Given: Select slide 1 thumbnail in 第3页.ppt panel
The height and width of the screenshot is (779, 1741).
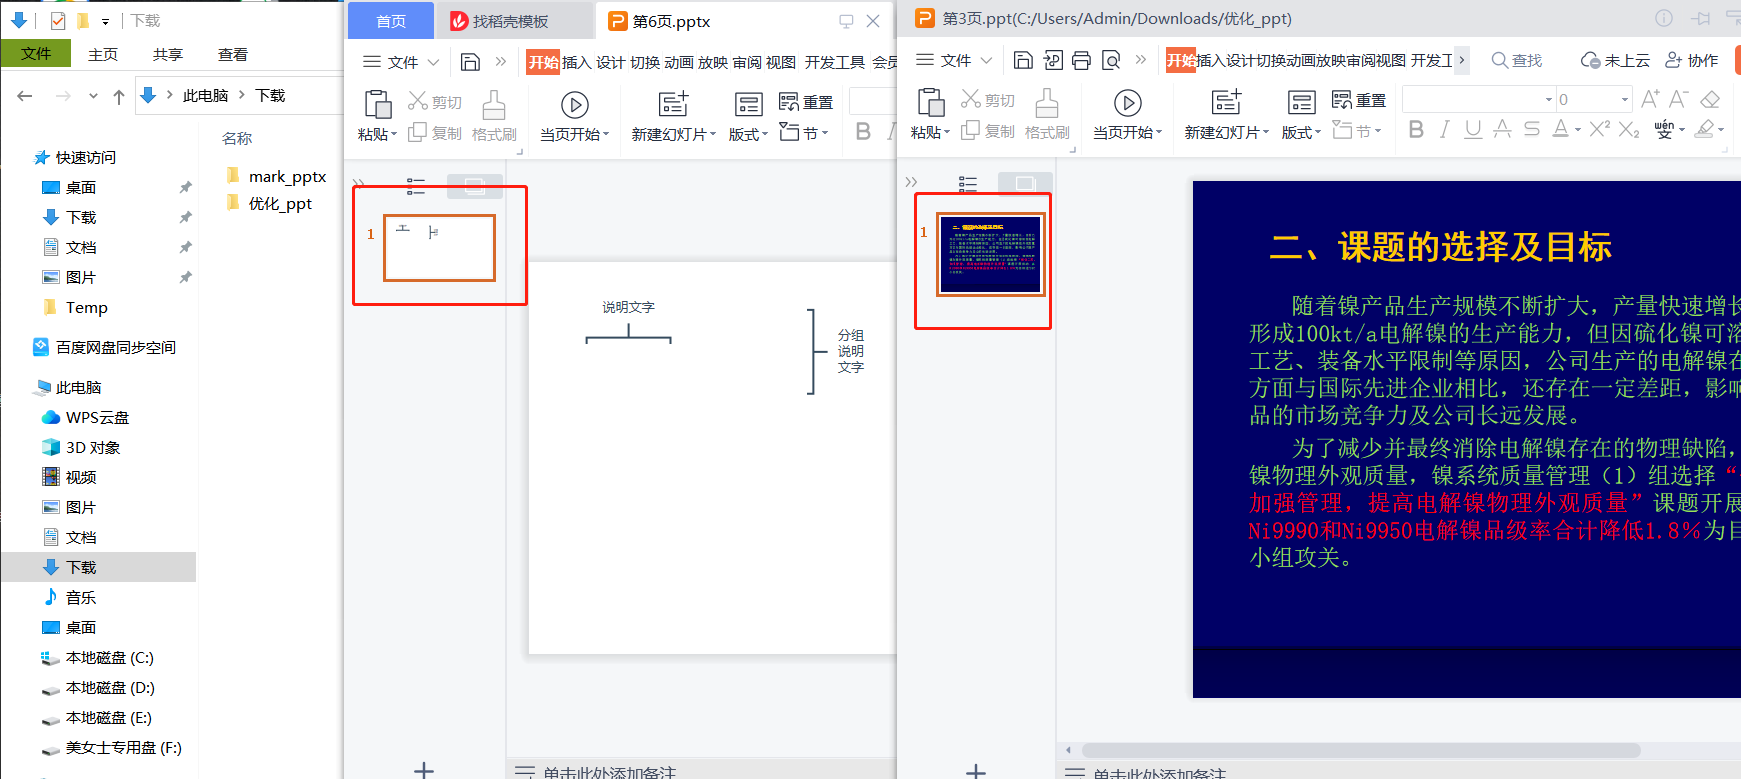Looking at the screenshot, I should coord(991,254).
